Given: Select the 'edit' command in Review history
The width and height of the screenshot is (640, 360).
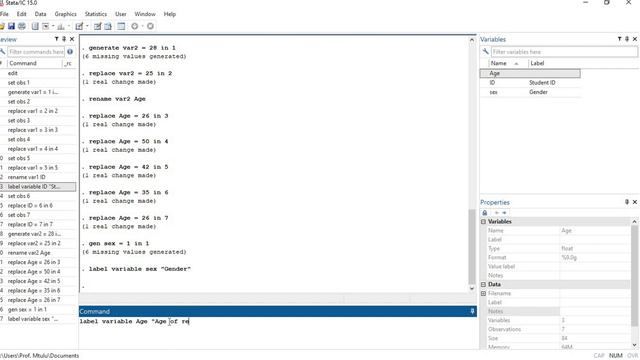Looking at the screenshot, I should (38, 73).
